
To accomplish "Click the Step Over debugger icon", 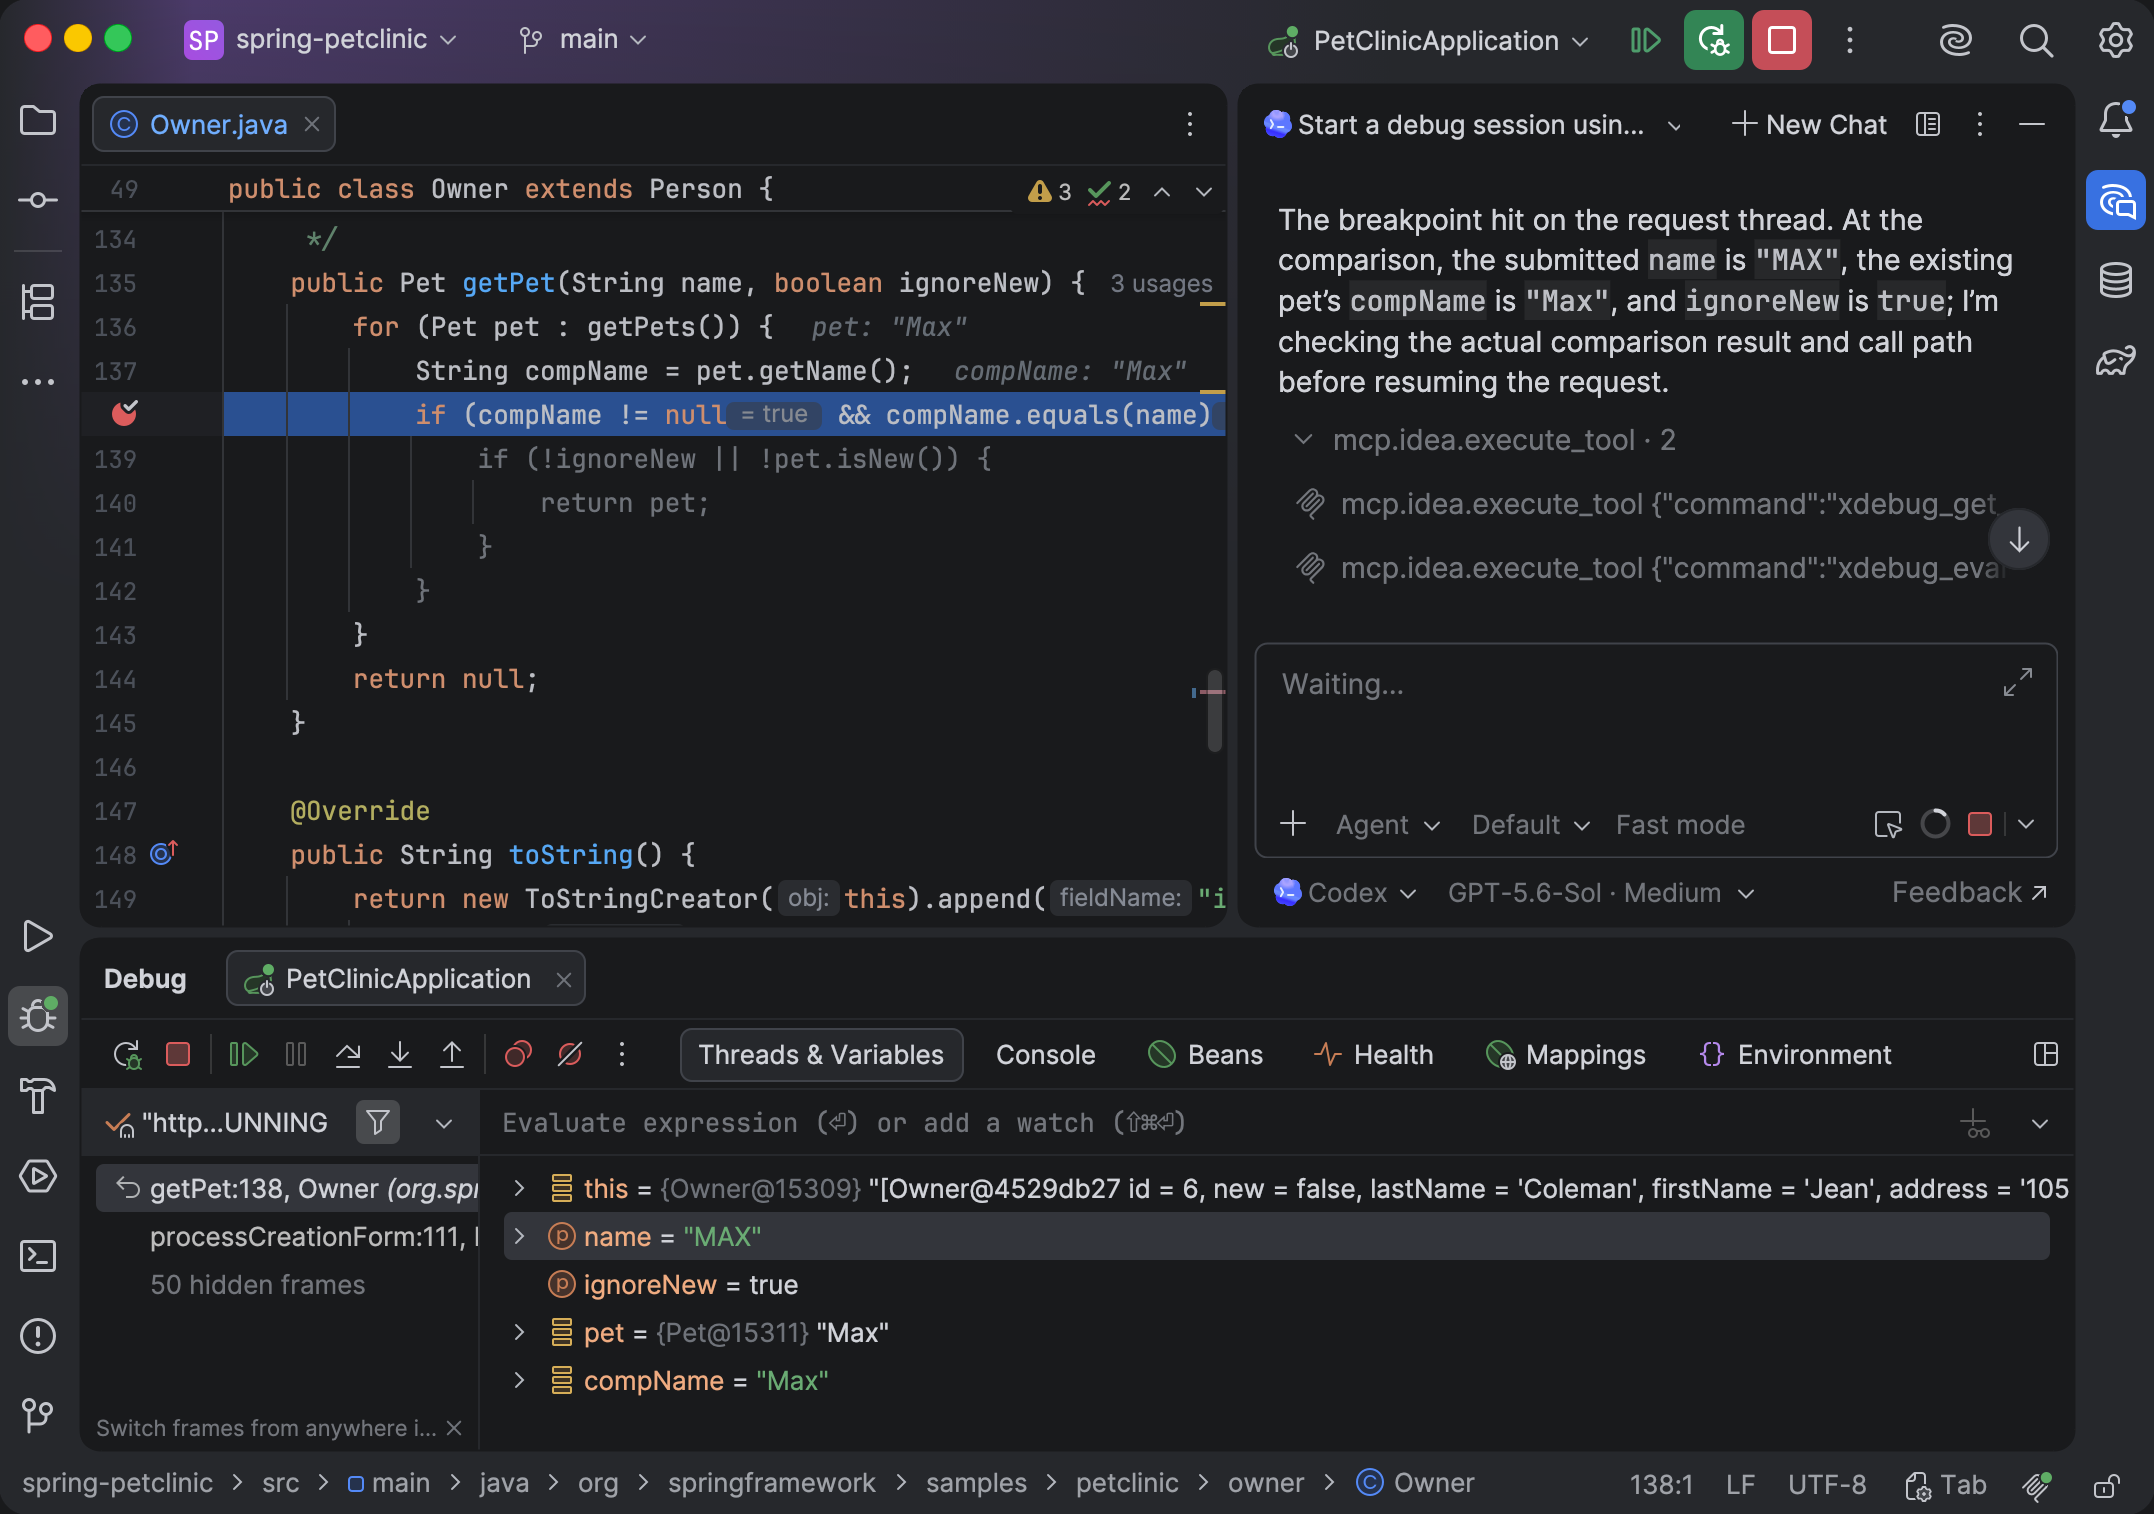I will click(348, 1055).
